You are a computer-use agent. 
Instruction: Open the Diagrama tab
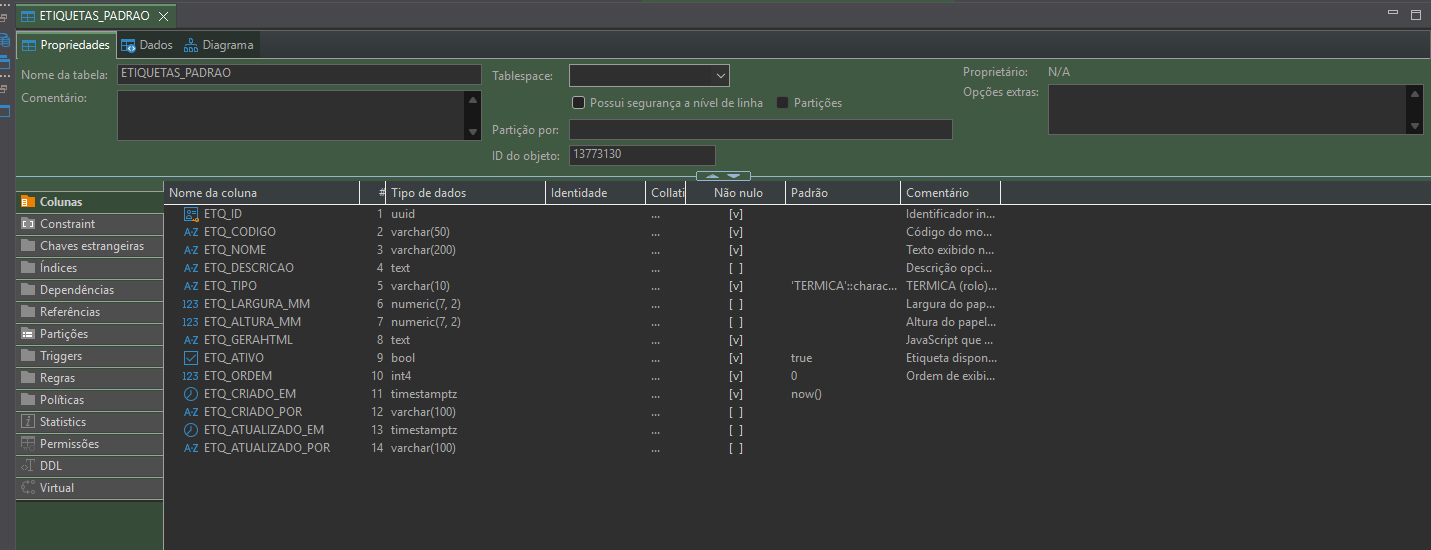pos(218,45)
